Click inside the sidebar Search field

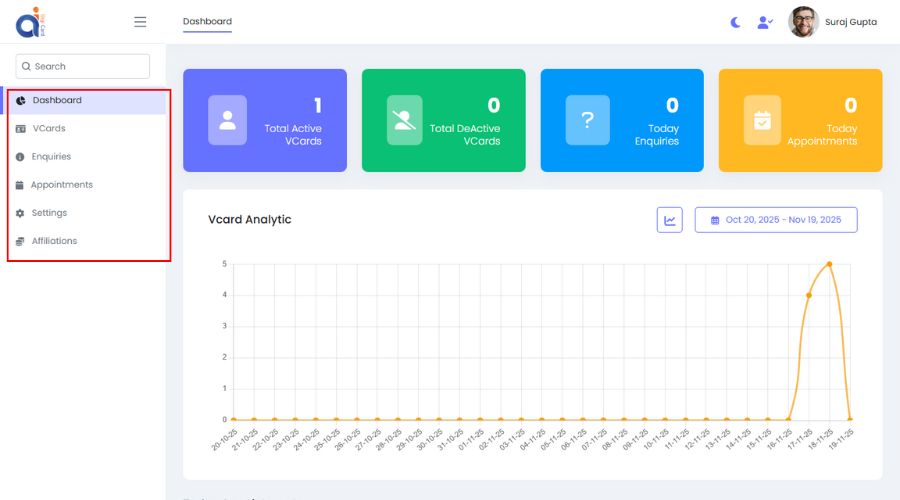point(83,66)
